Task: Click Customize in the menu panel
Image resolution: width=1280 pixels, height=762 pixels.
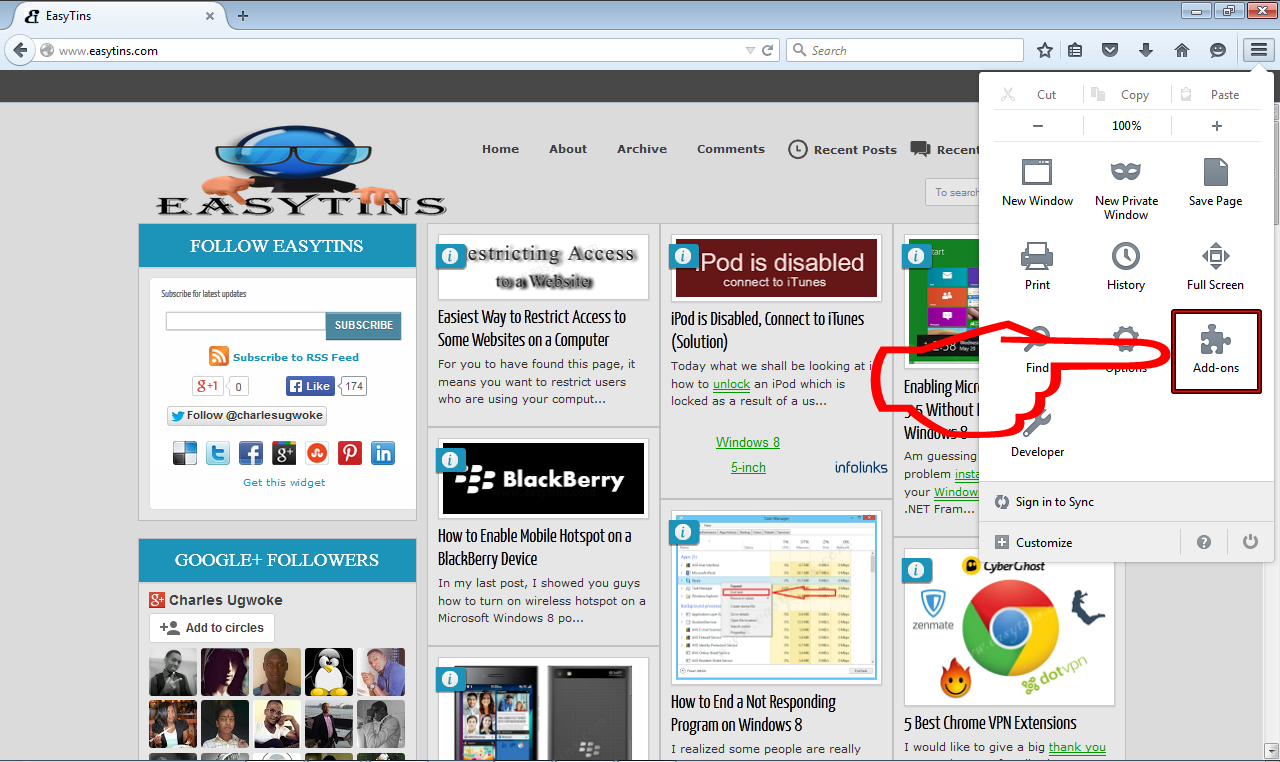Action: click(x=1034, y=542)
